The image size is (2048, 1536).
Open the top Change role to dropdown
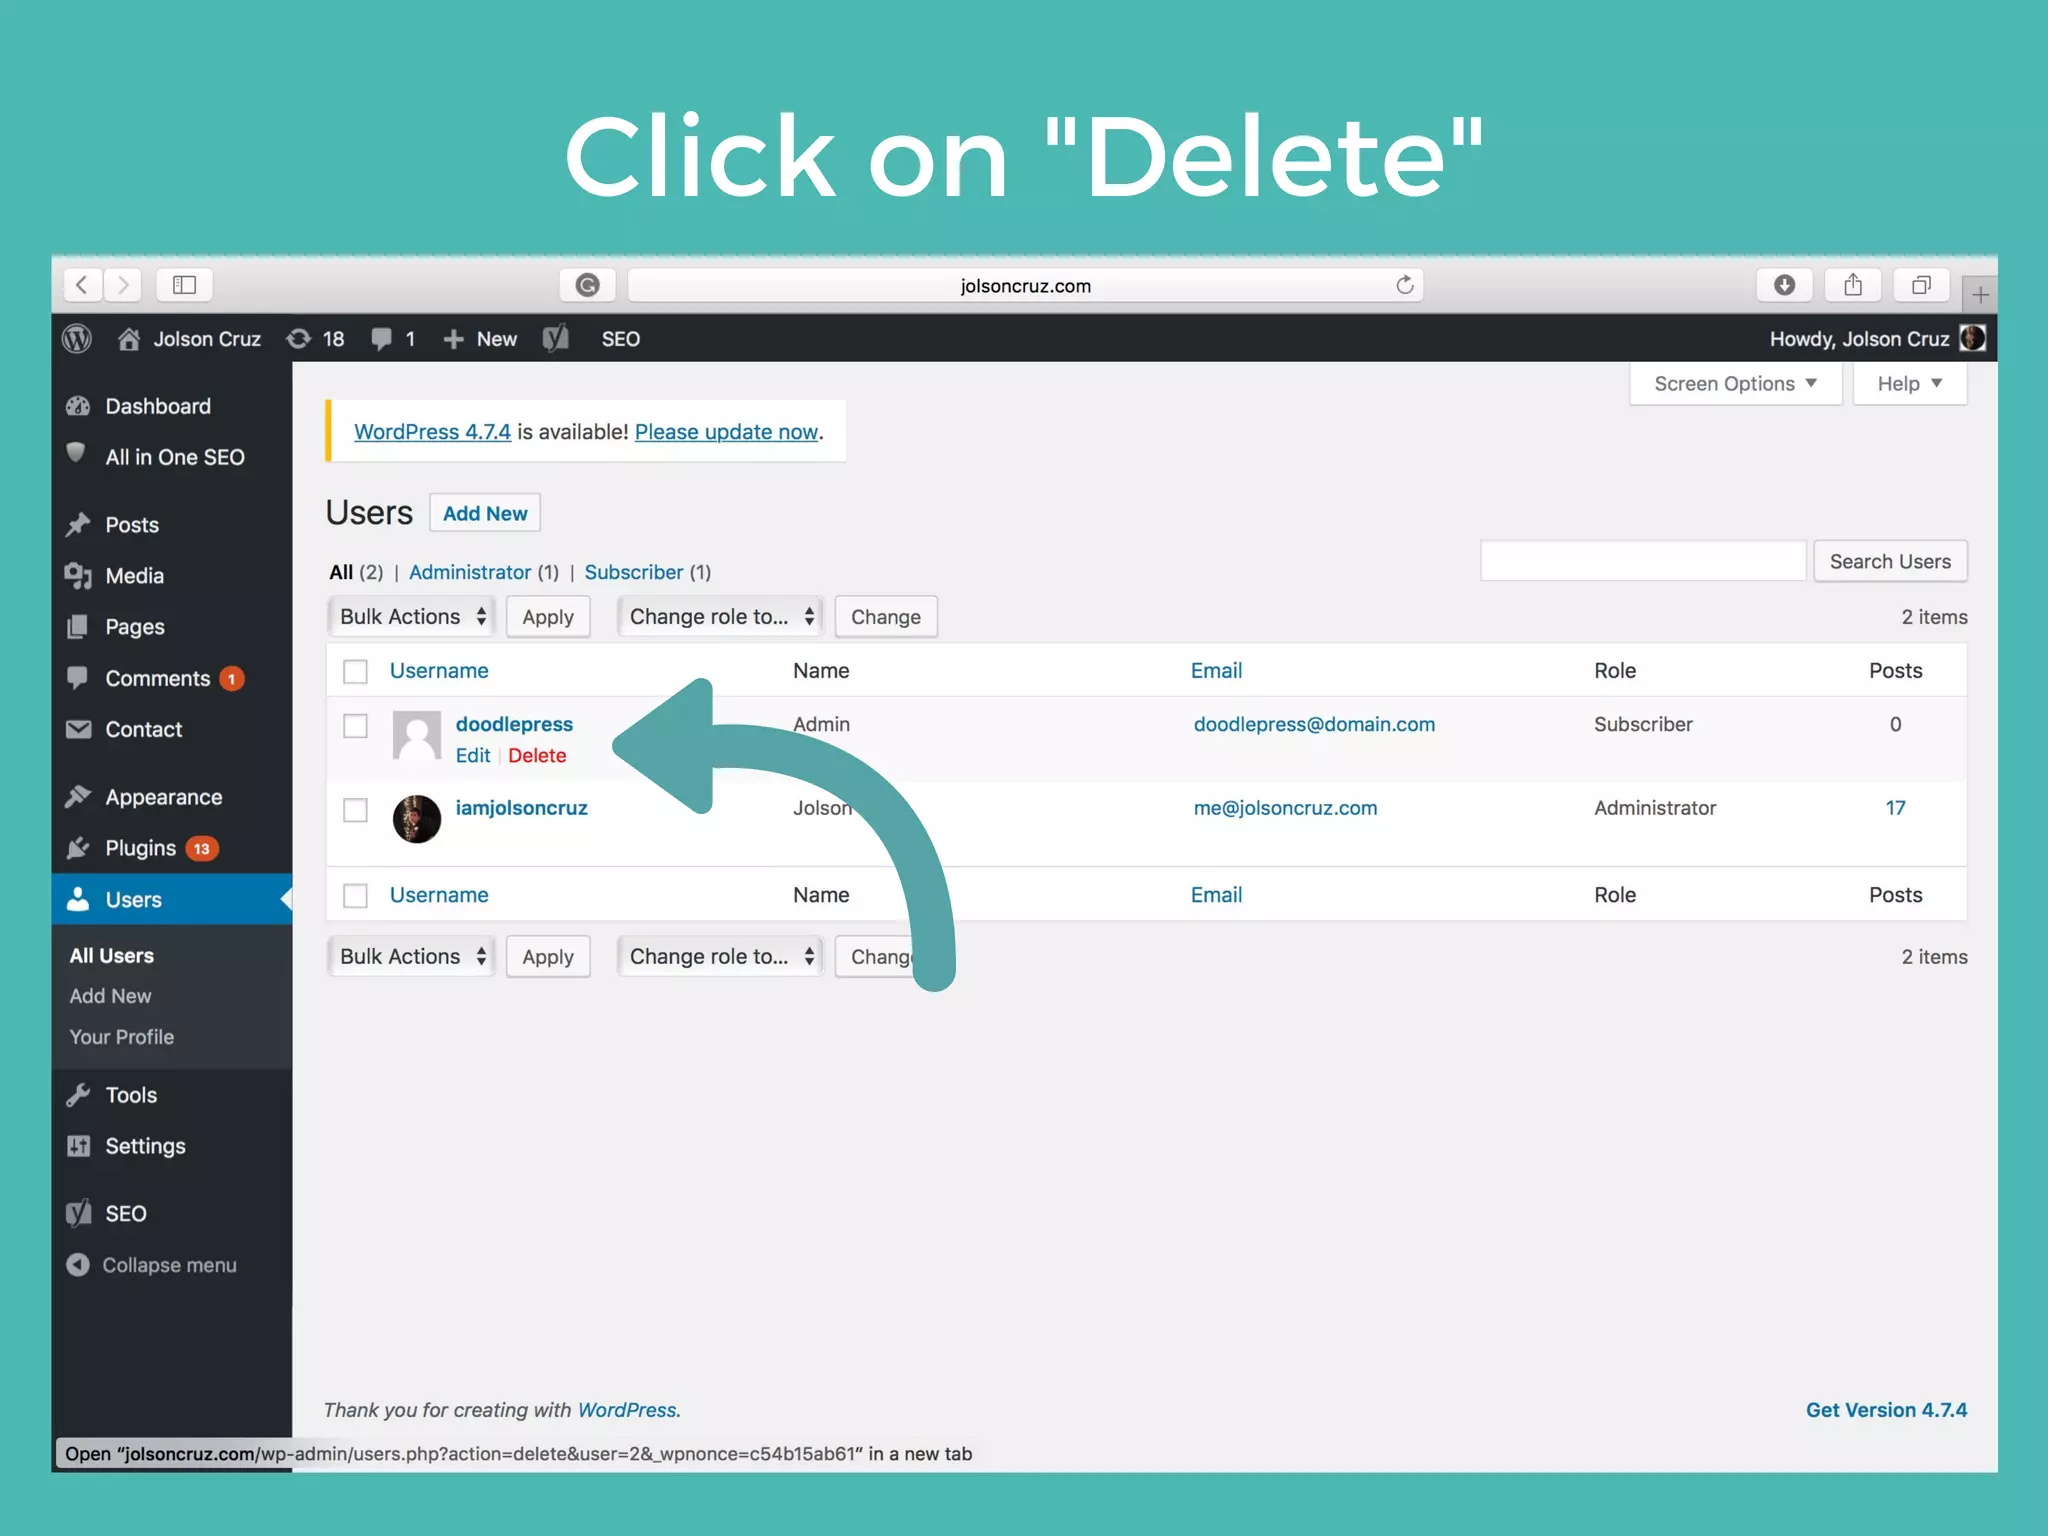720,617
